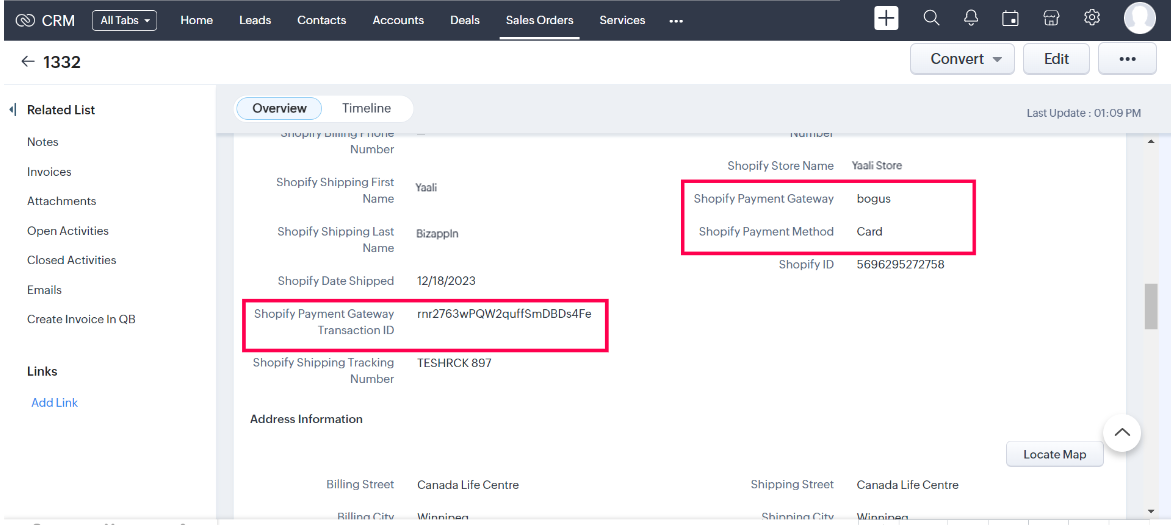Open the calendar icon in header
1171x525 pixels.
[x=1011, y=19]
